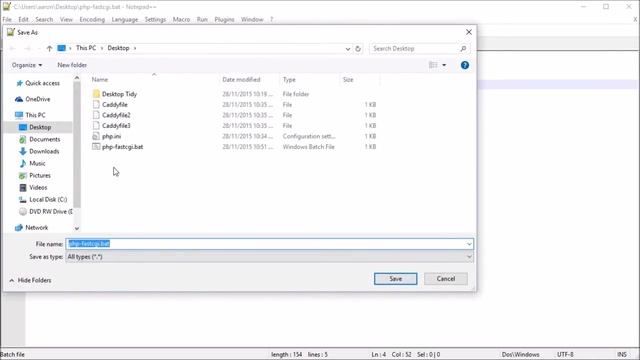Select php-fastcgi.bat in the file list

(x=122, y=147)
